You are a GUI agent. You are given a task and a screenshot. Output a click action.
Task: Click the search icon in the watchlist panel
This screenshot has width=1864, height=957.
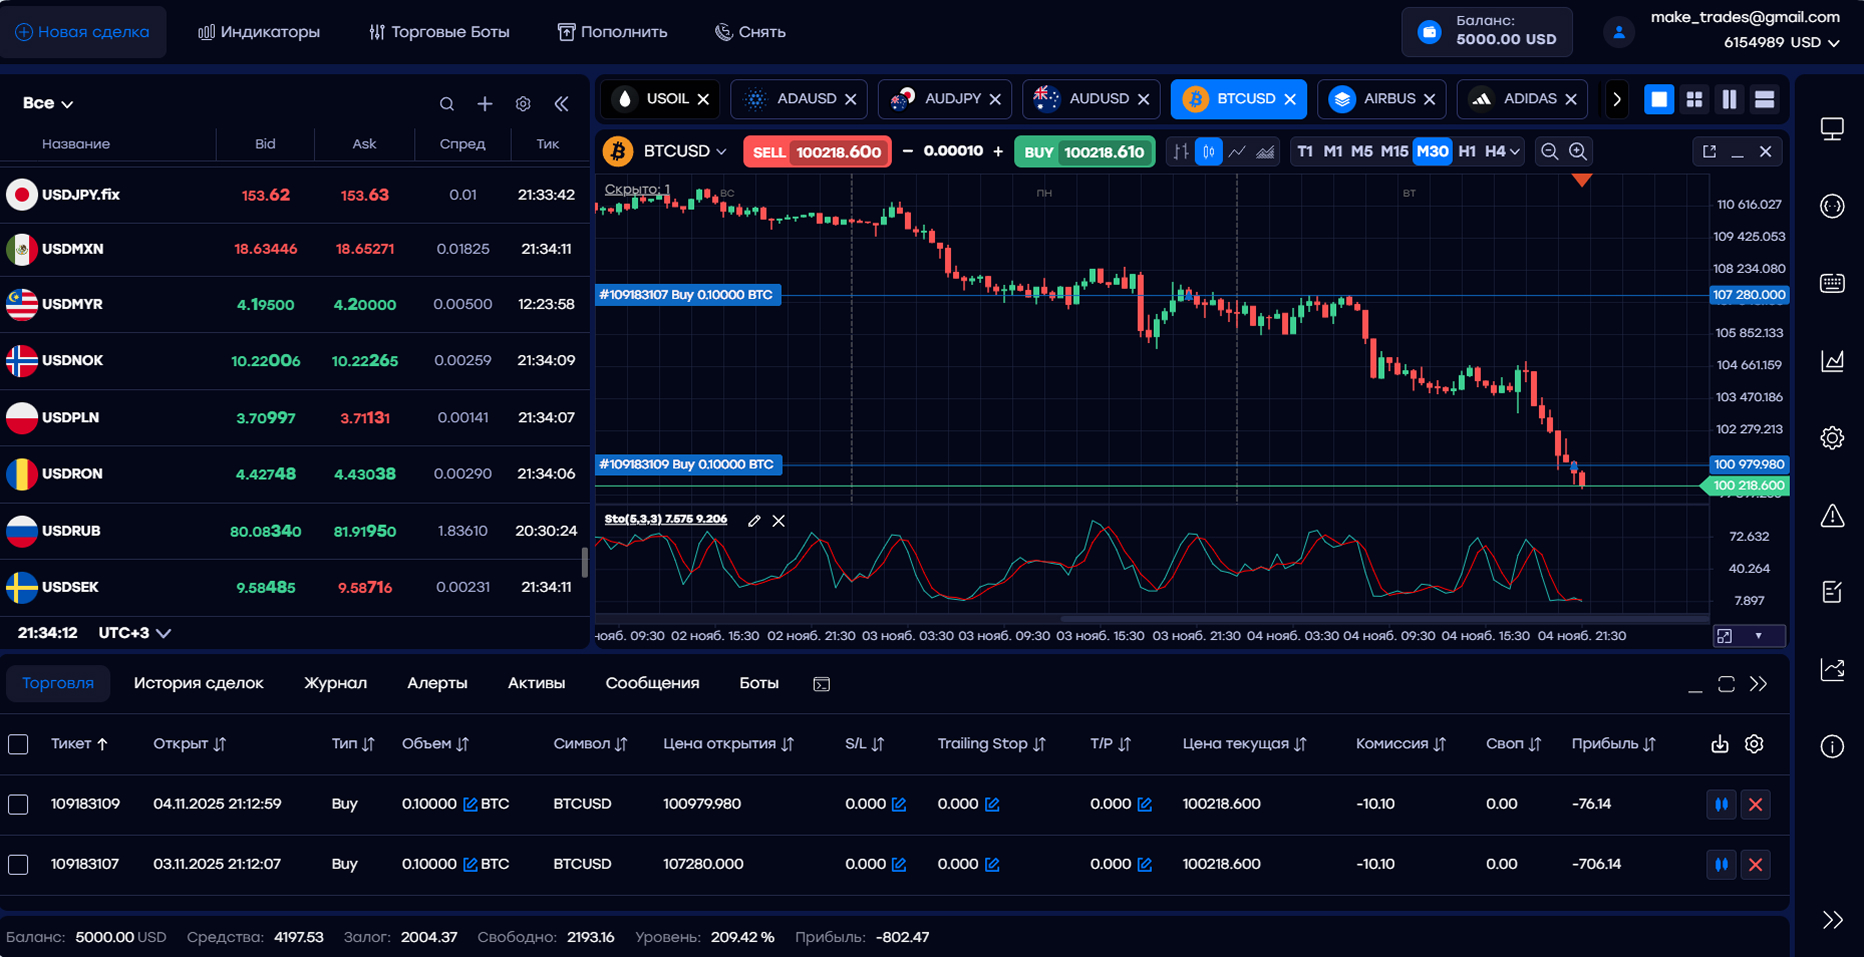coord(447,104)
